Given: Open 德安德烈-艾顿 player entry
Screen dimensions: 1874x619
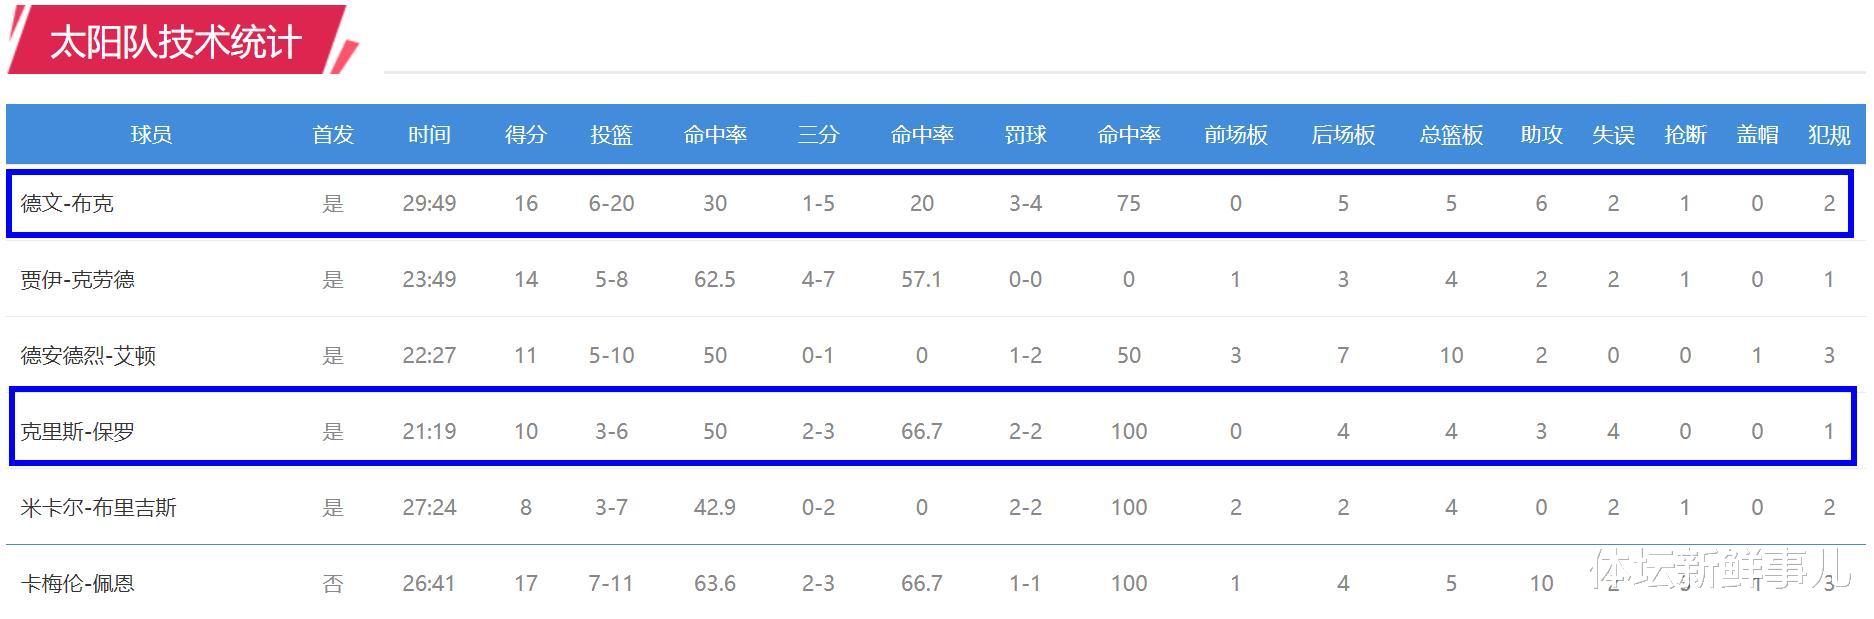Looking at the screenshot, I should tap(88, 356).
